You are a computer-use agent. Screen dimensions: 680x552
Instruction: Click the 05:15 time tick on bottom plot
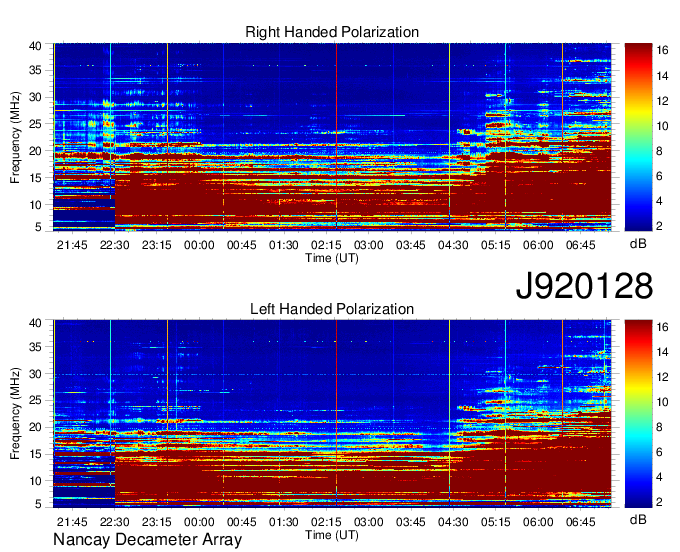tap(496, 522)
